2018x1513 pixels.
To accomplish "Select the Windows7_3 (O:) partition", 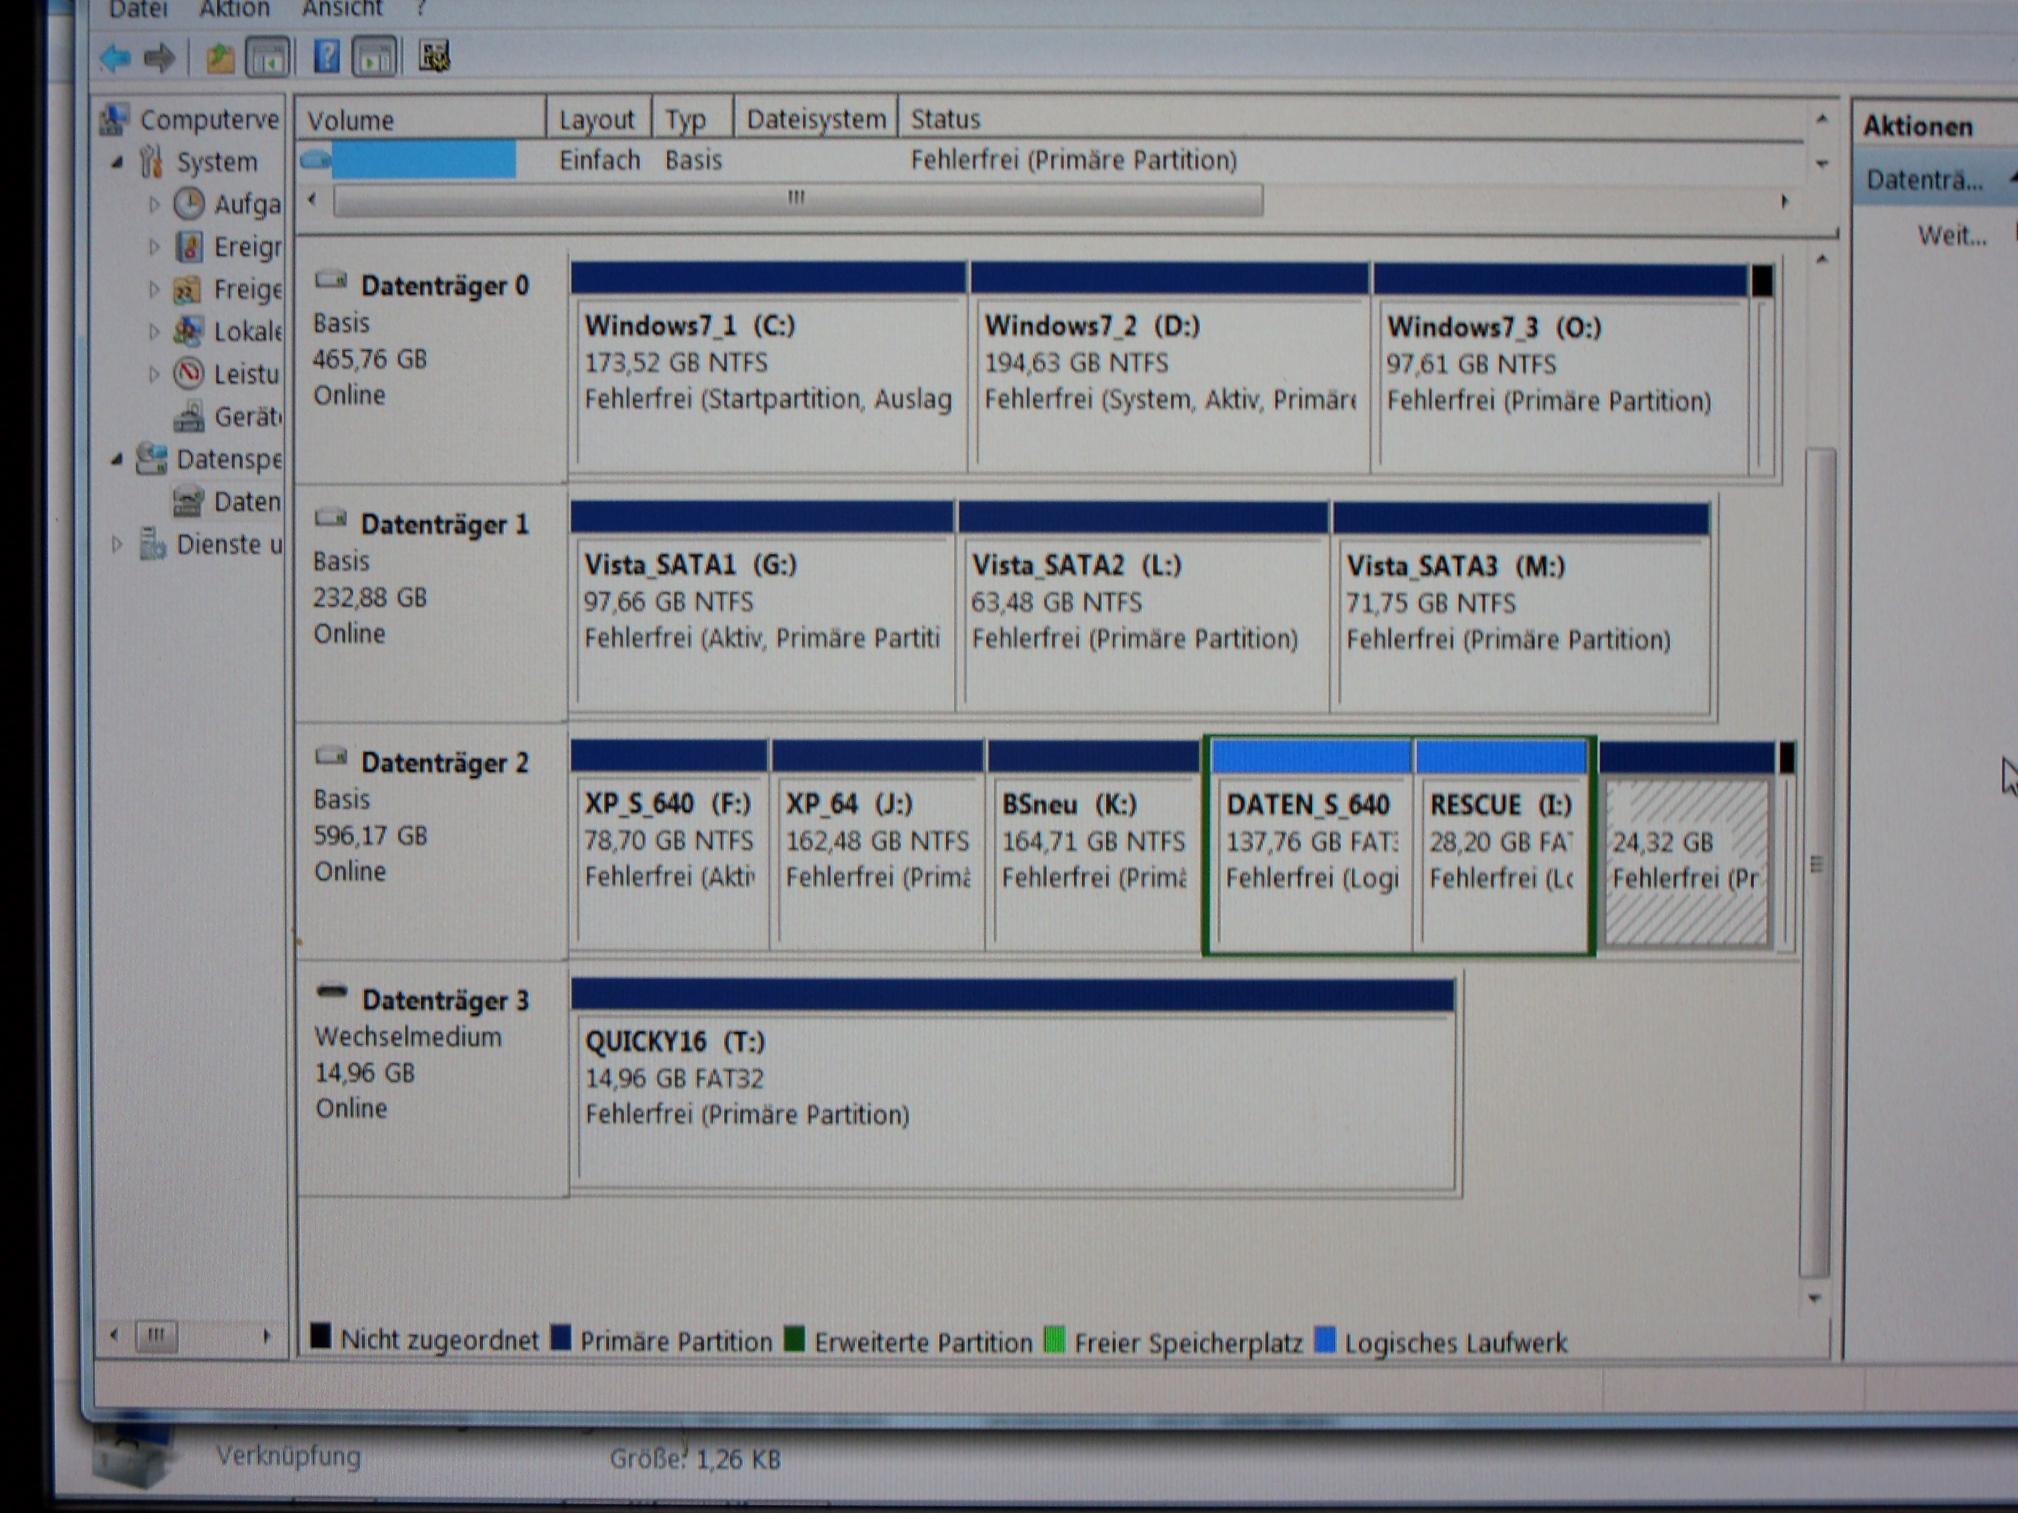I will tap(1561, 369).
